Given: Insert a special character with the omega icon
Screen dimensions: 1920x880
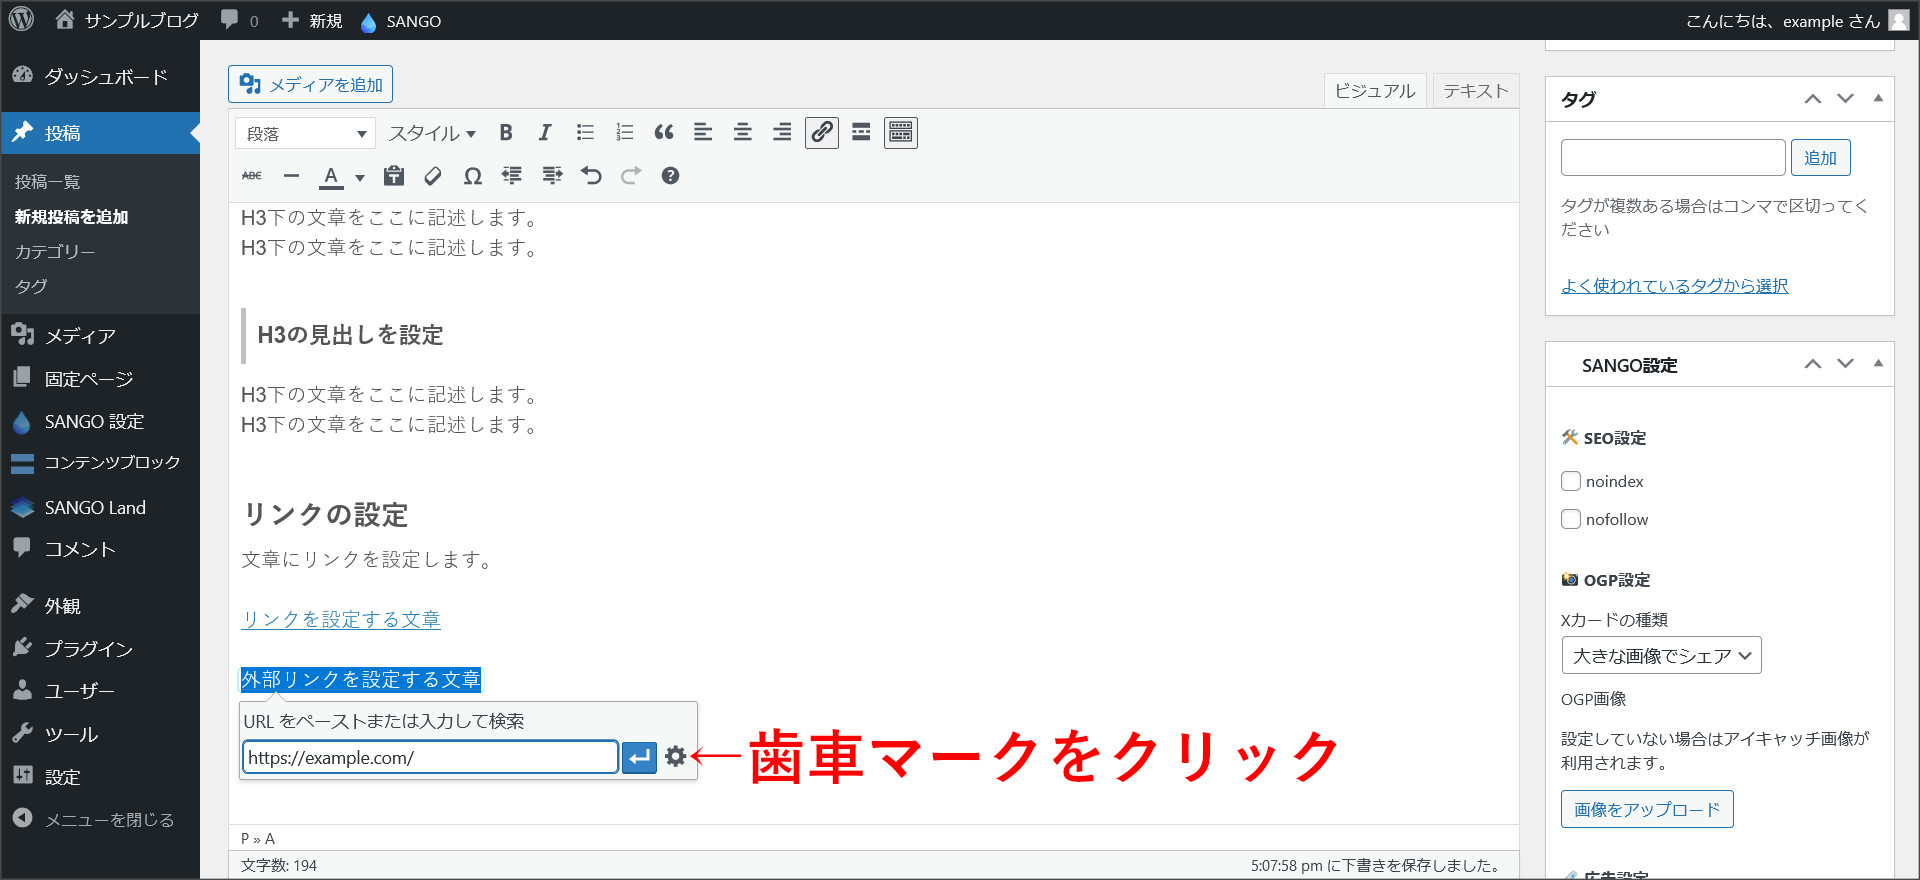Looking at the screenshot, I should tap(473, 176).
